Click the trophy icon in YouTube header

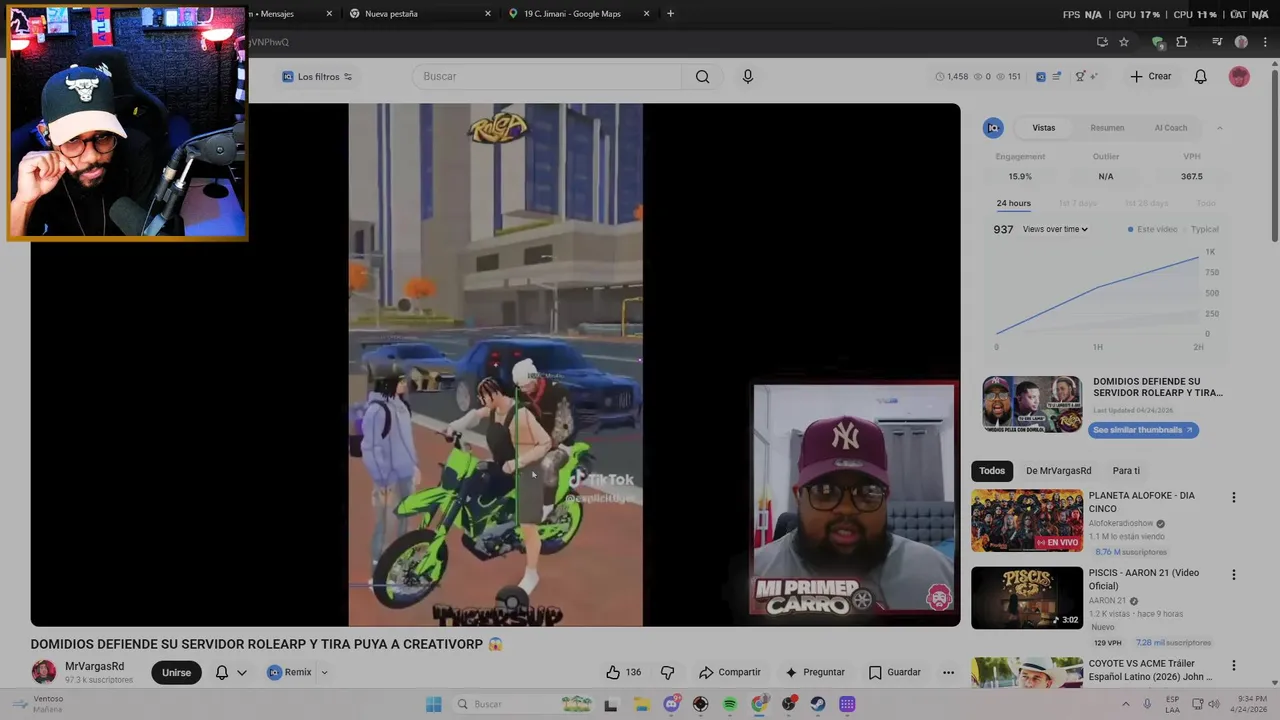coord(1080,77)
